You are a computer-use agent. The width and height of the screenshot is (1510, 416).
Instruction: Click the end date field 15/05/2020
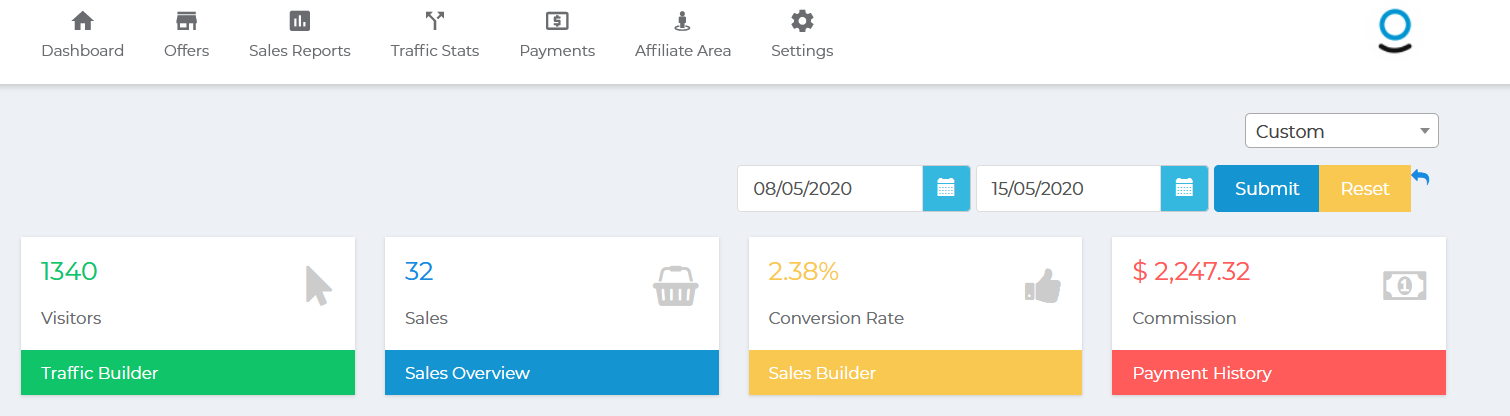point(1067,188)
